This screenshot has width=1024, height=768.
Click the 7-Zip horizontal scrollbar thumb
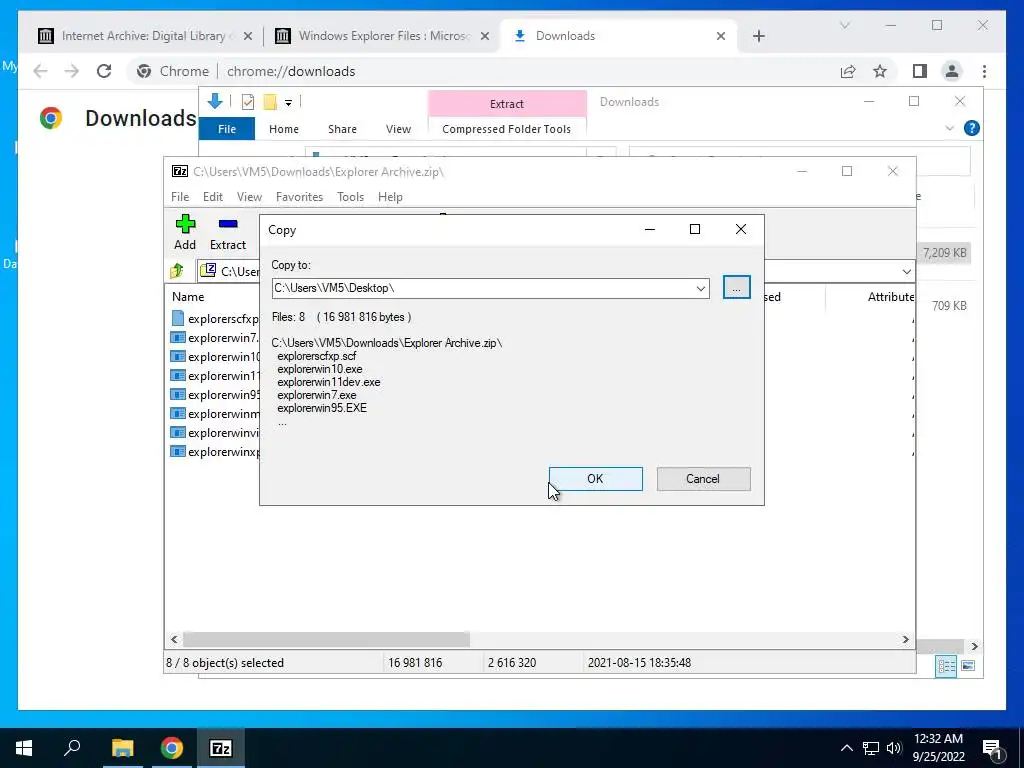[x=326, y=639]
